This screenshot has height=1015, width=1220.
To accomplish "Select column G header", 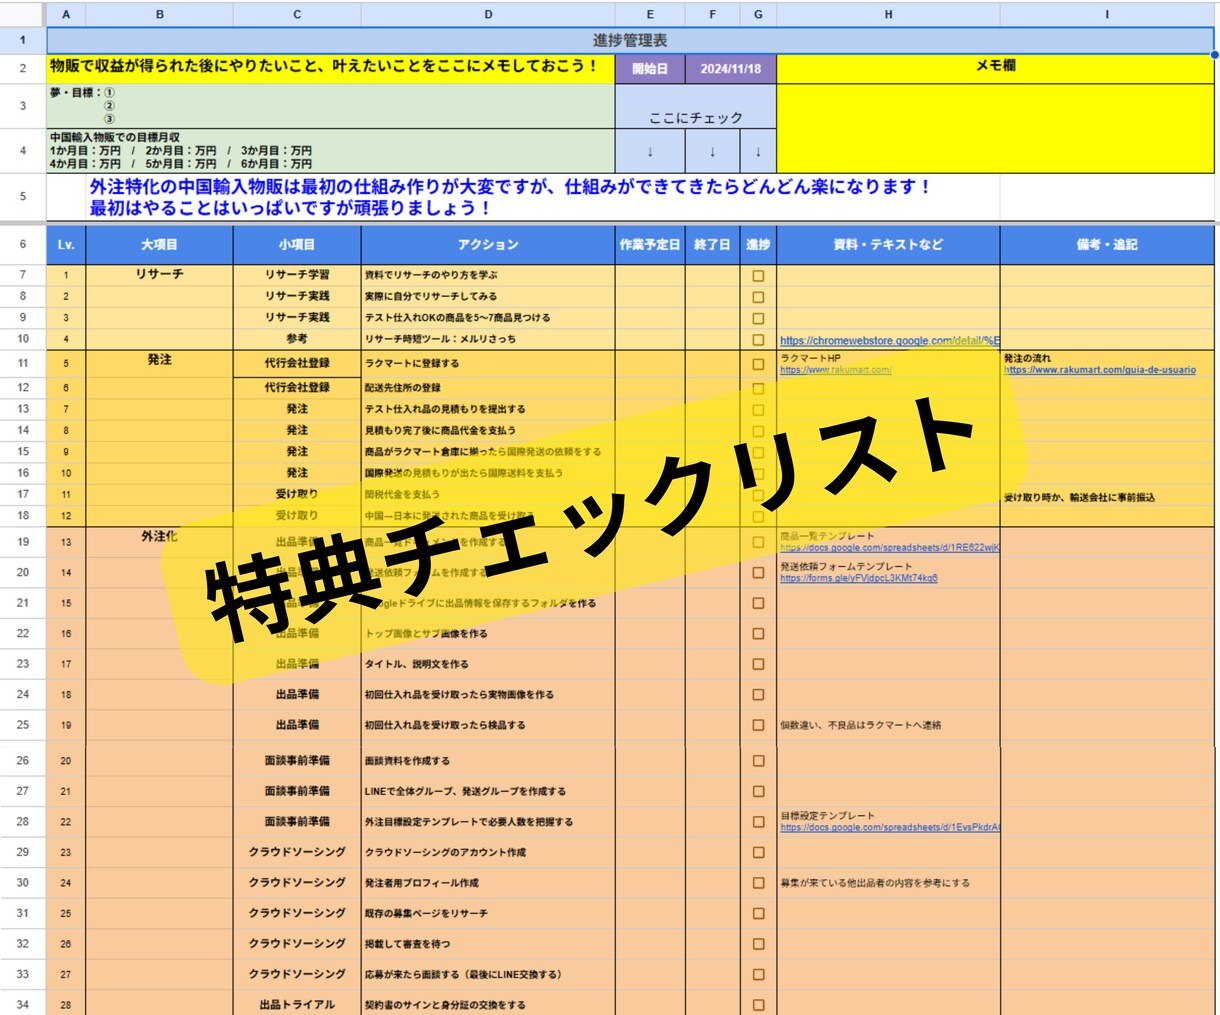I will pyautogui.click(x=758, y=14).
